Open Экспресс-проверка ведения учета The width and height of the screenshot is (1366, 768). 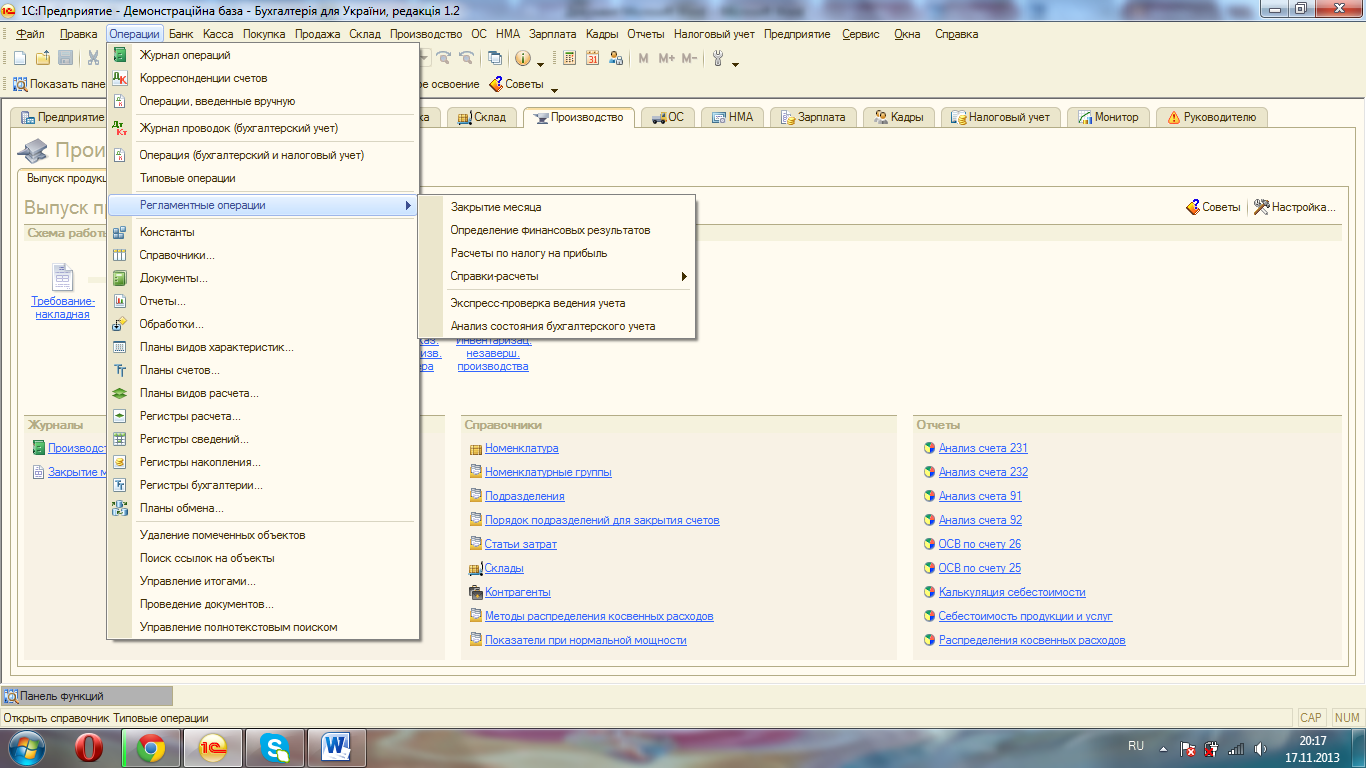pyautogui.click(x=556, y=303)
